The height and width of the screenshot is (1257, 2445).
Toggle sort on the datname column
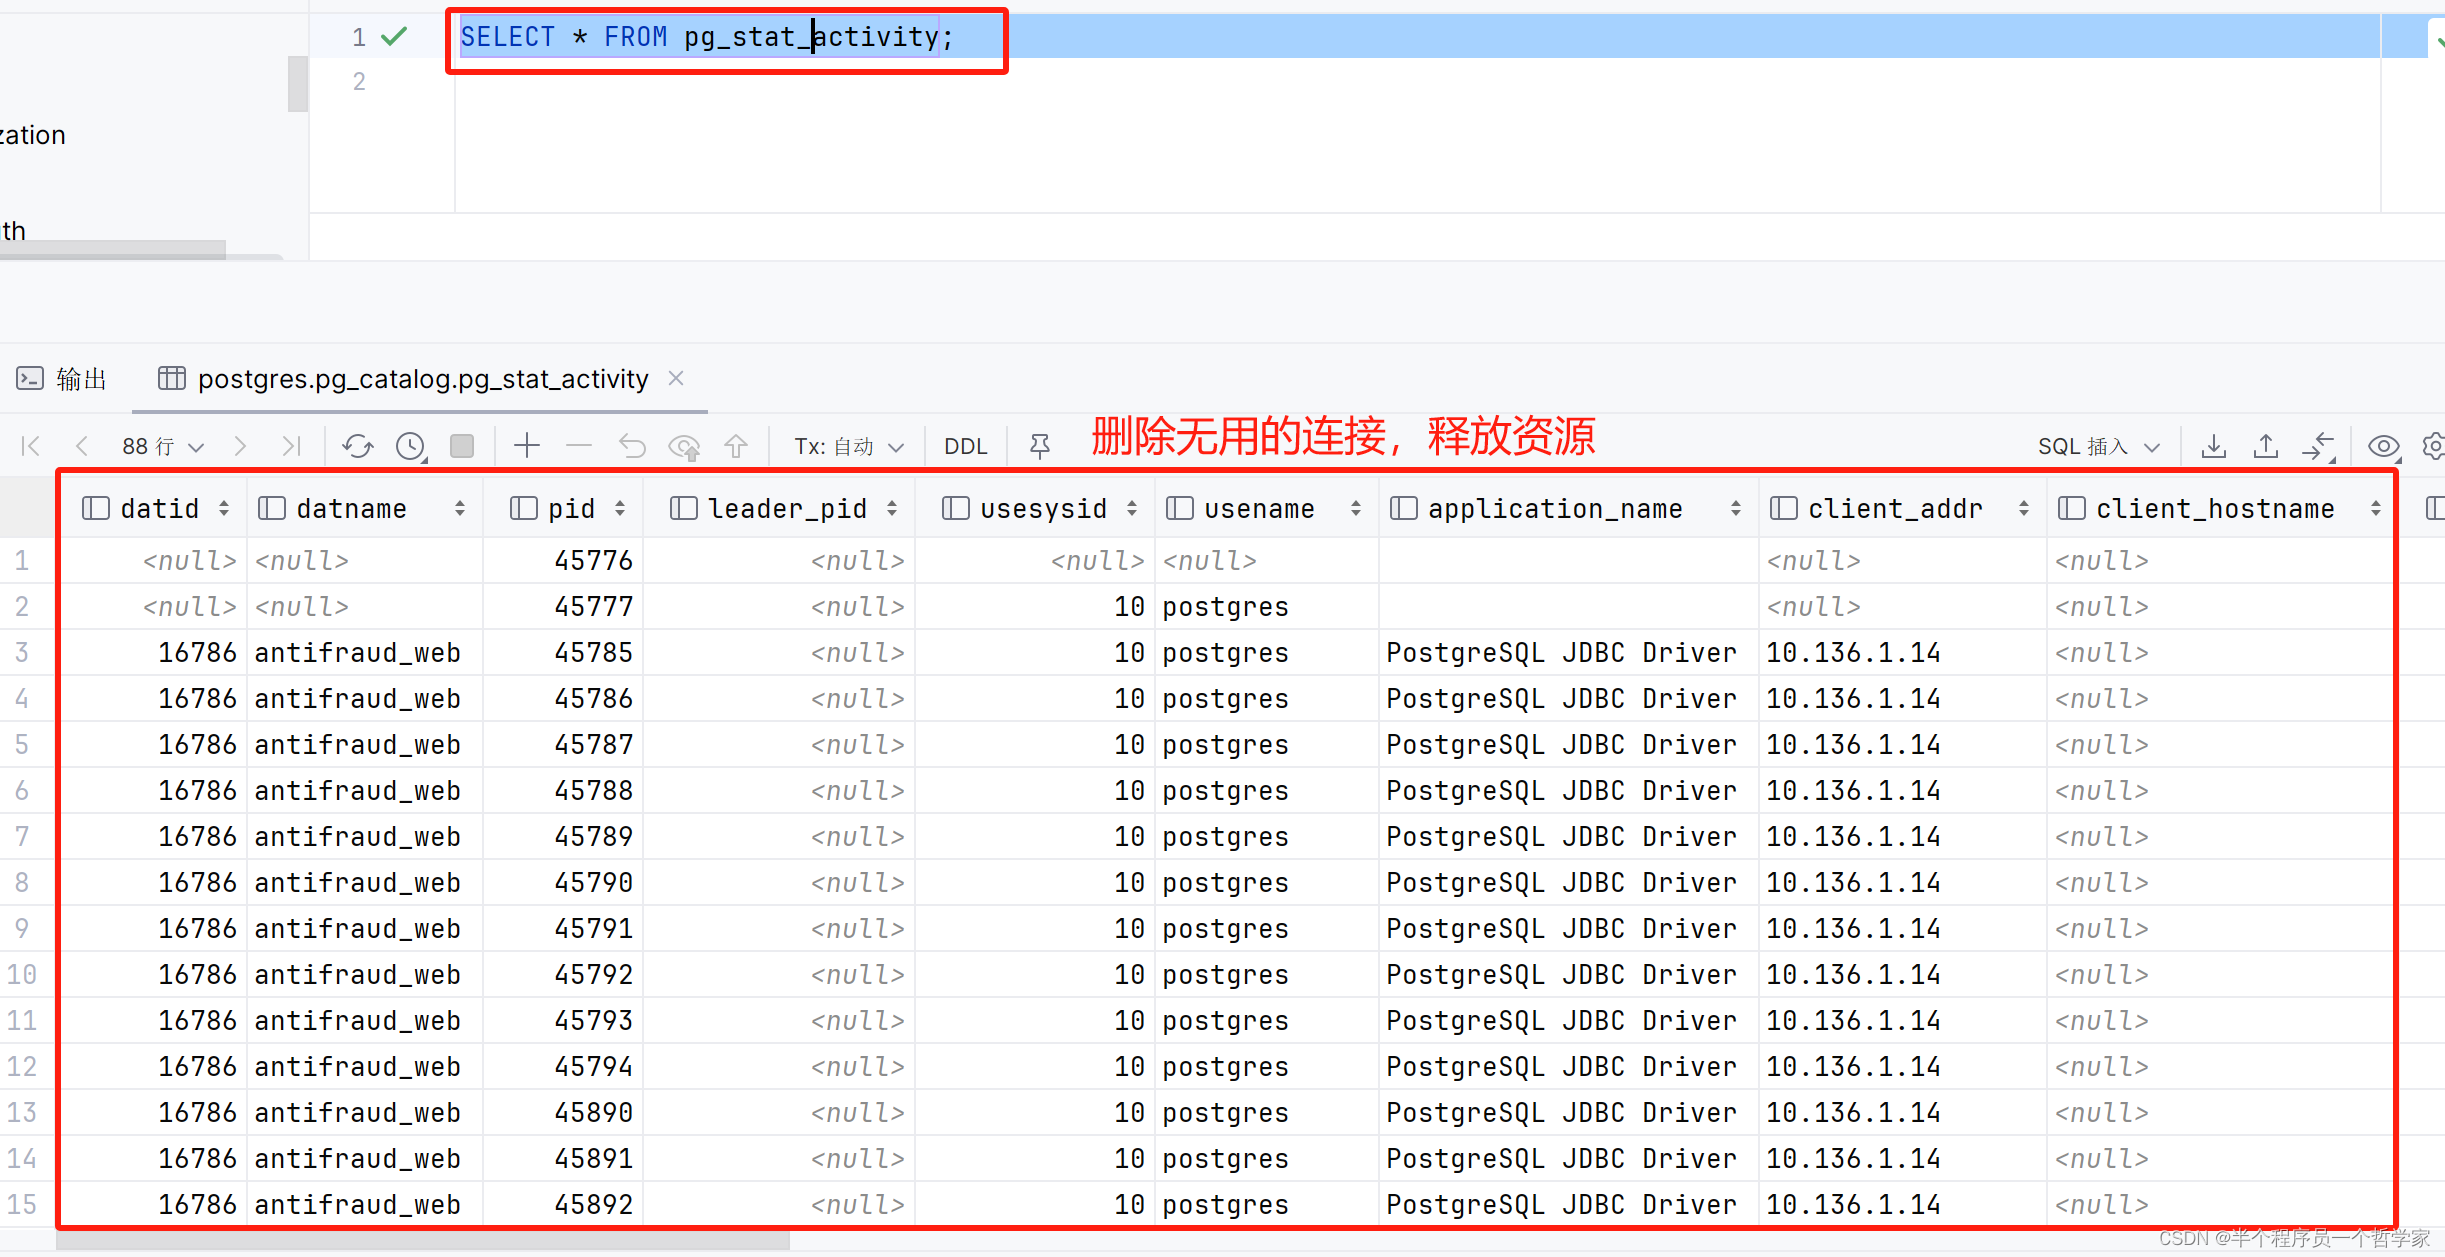pyautogui.click(x=460, y=509)
